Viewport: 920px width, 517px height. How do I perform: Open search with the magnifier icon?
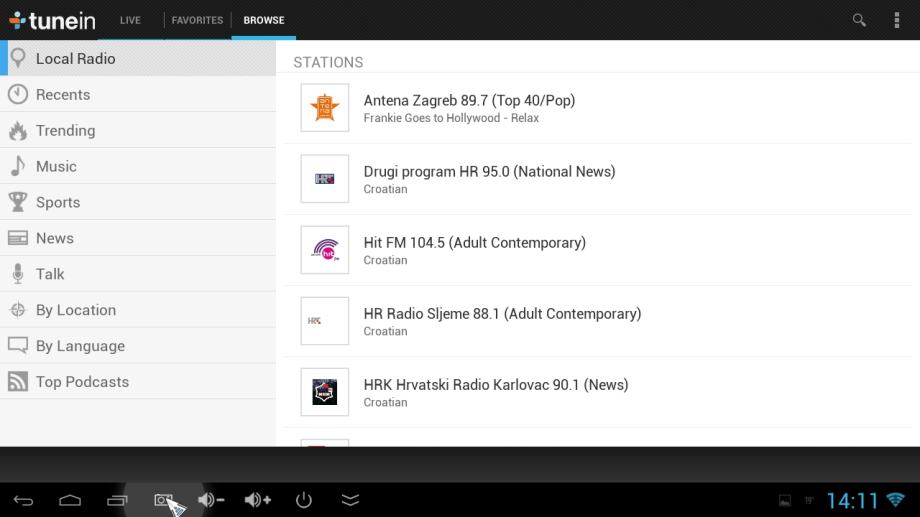click(859, 20)
